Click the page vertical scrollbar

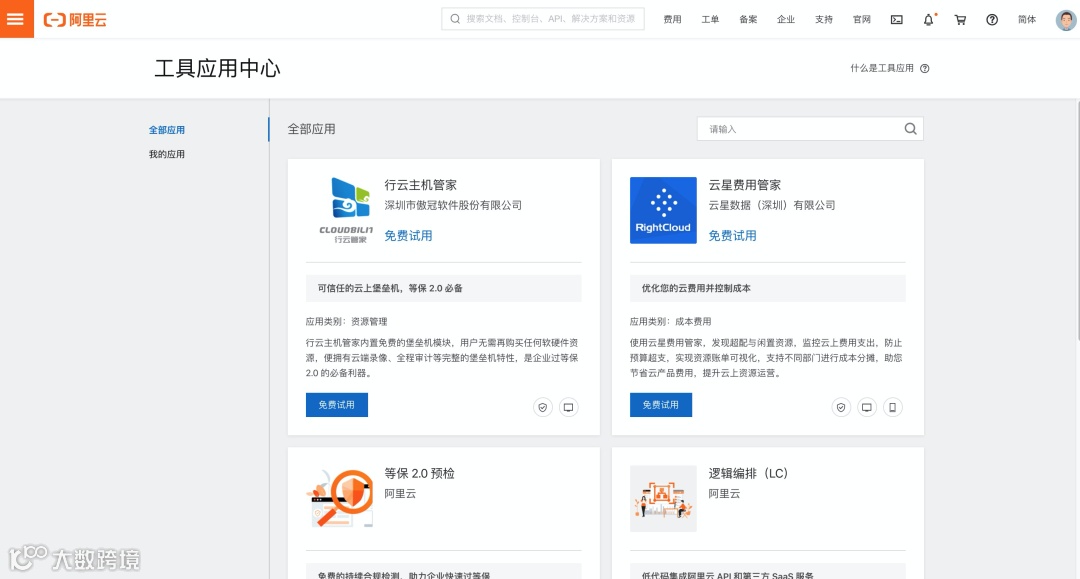pos(1077,220)
